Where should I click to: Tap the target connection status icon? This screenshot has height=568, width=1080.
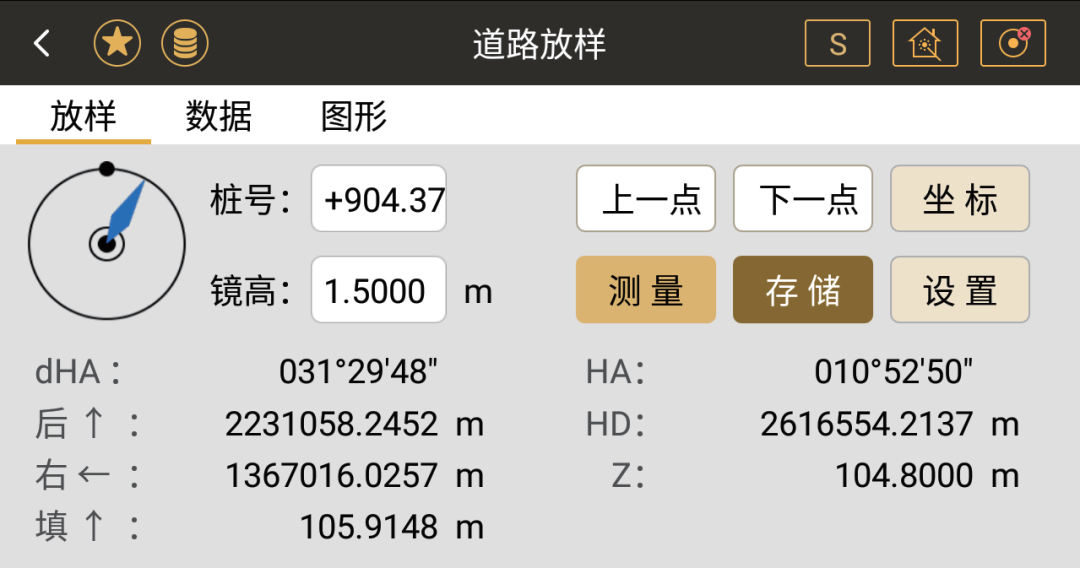click(x=1013, y=43)
